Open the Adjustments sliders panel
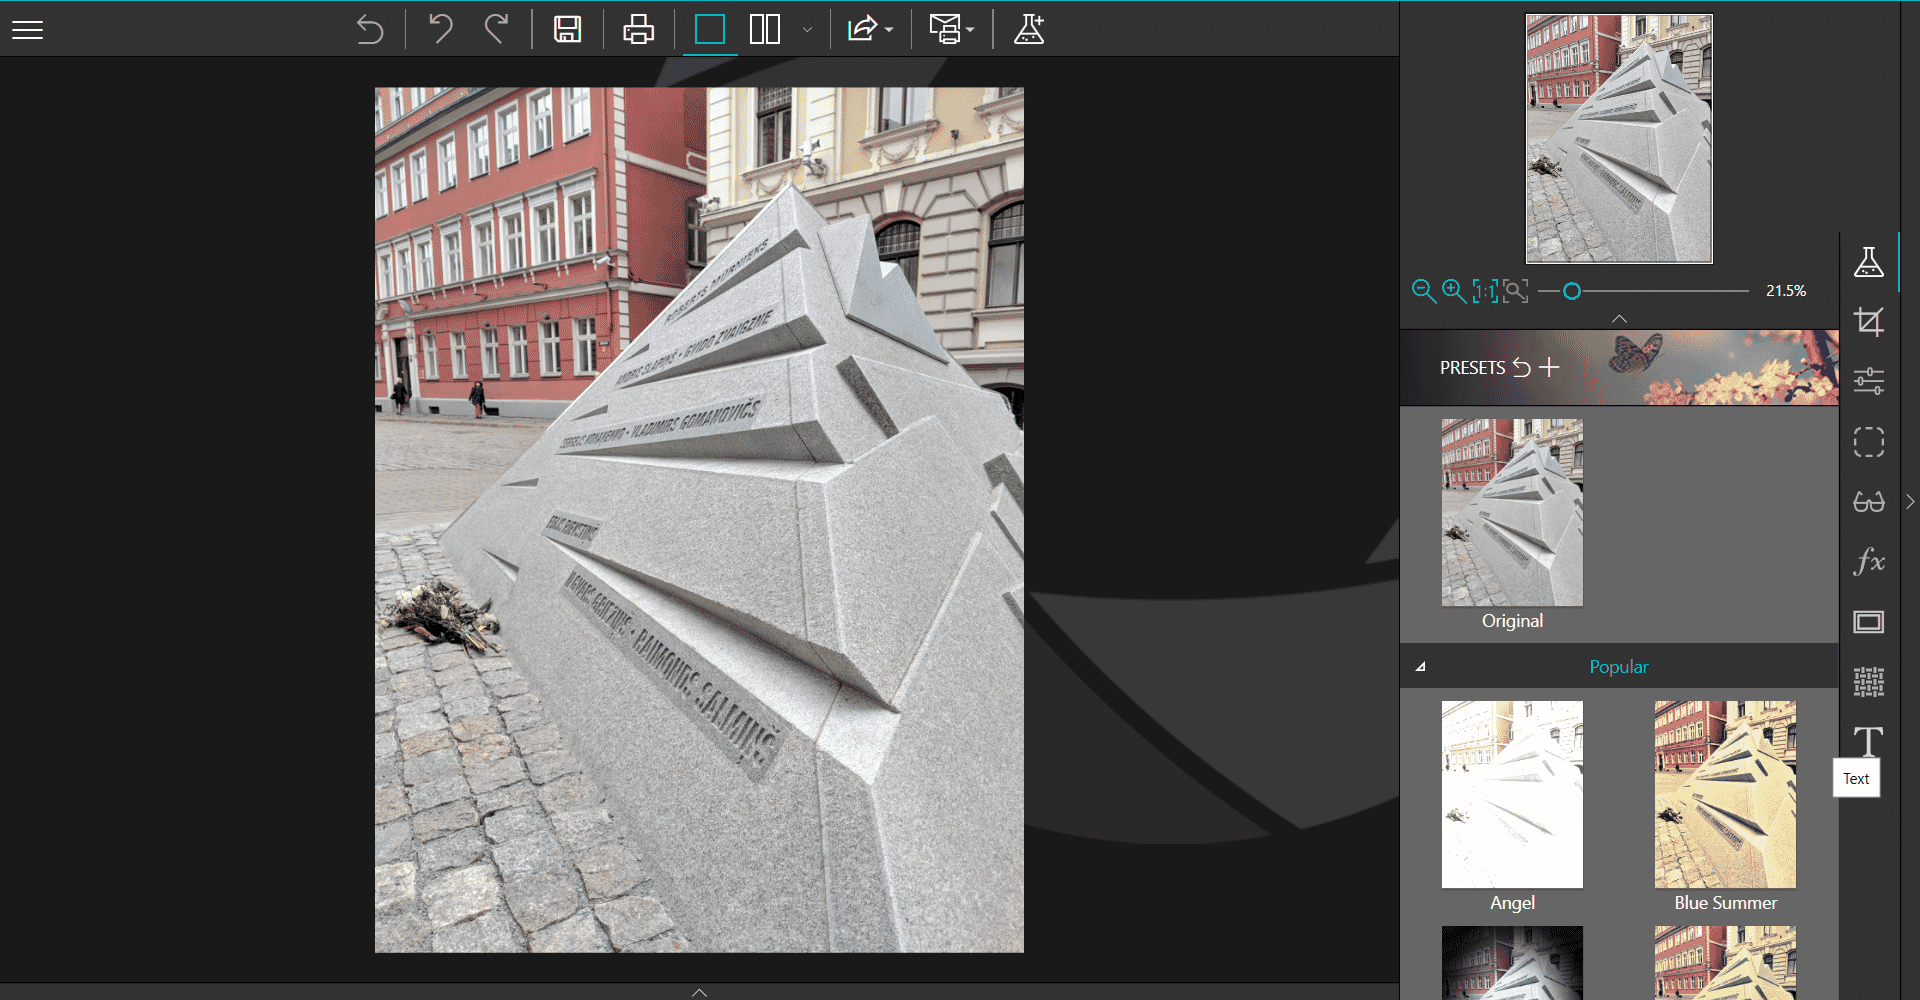The width and height of the screenshot is (1920, 1000). [1869, 381]
